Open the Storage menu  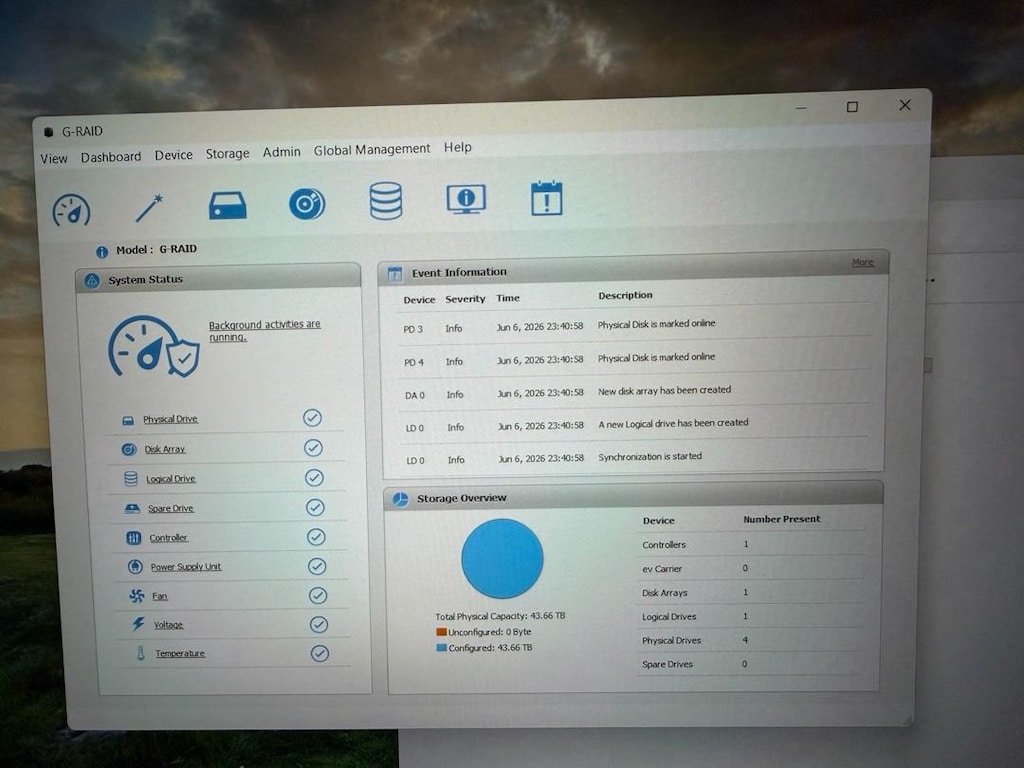(227, 153)
